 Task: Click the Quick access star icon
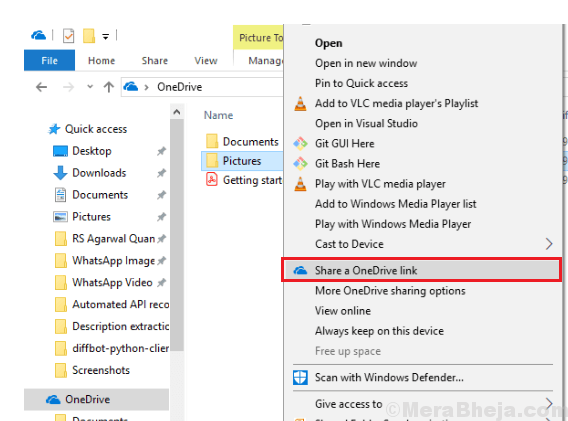point(54,129)
